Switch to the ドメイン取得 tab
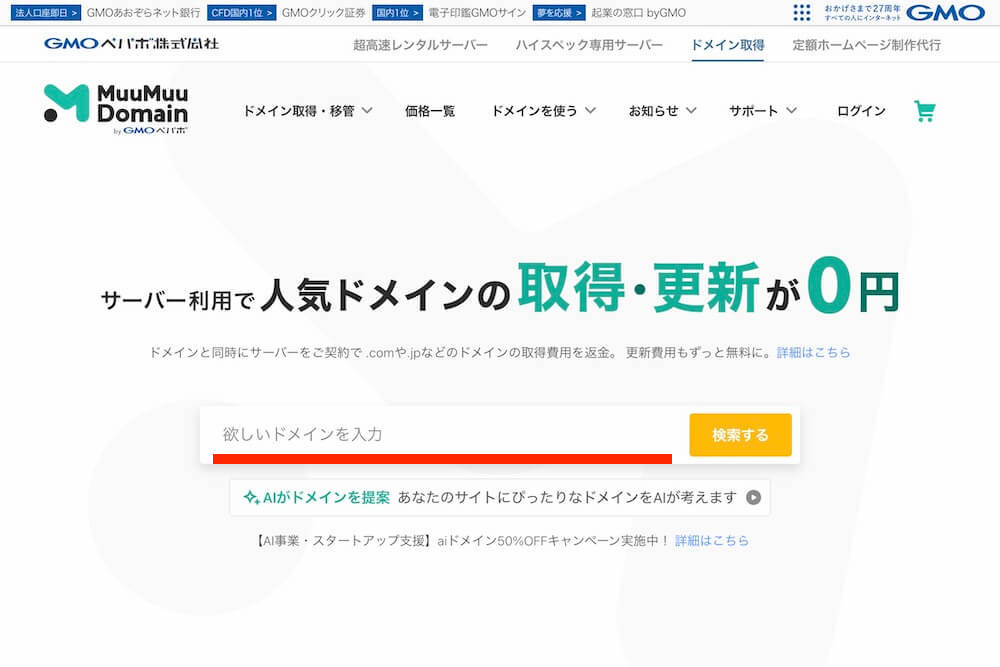 (x=727, y=44)
